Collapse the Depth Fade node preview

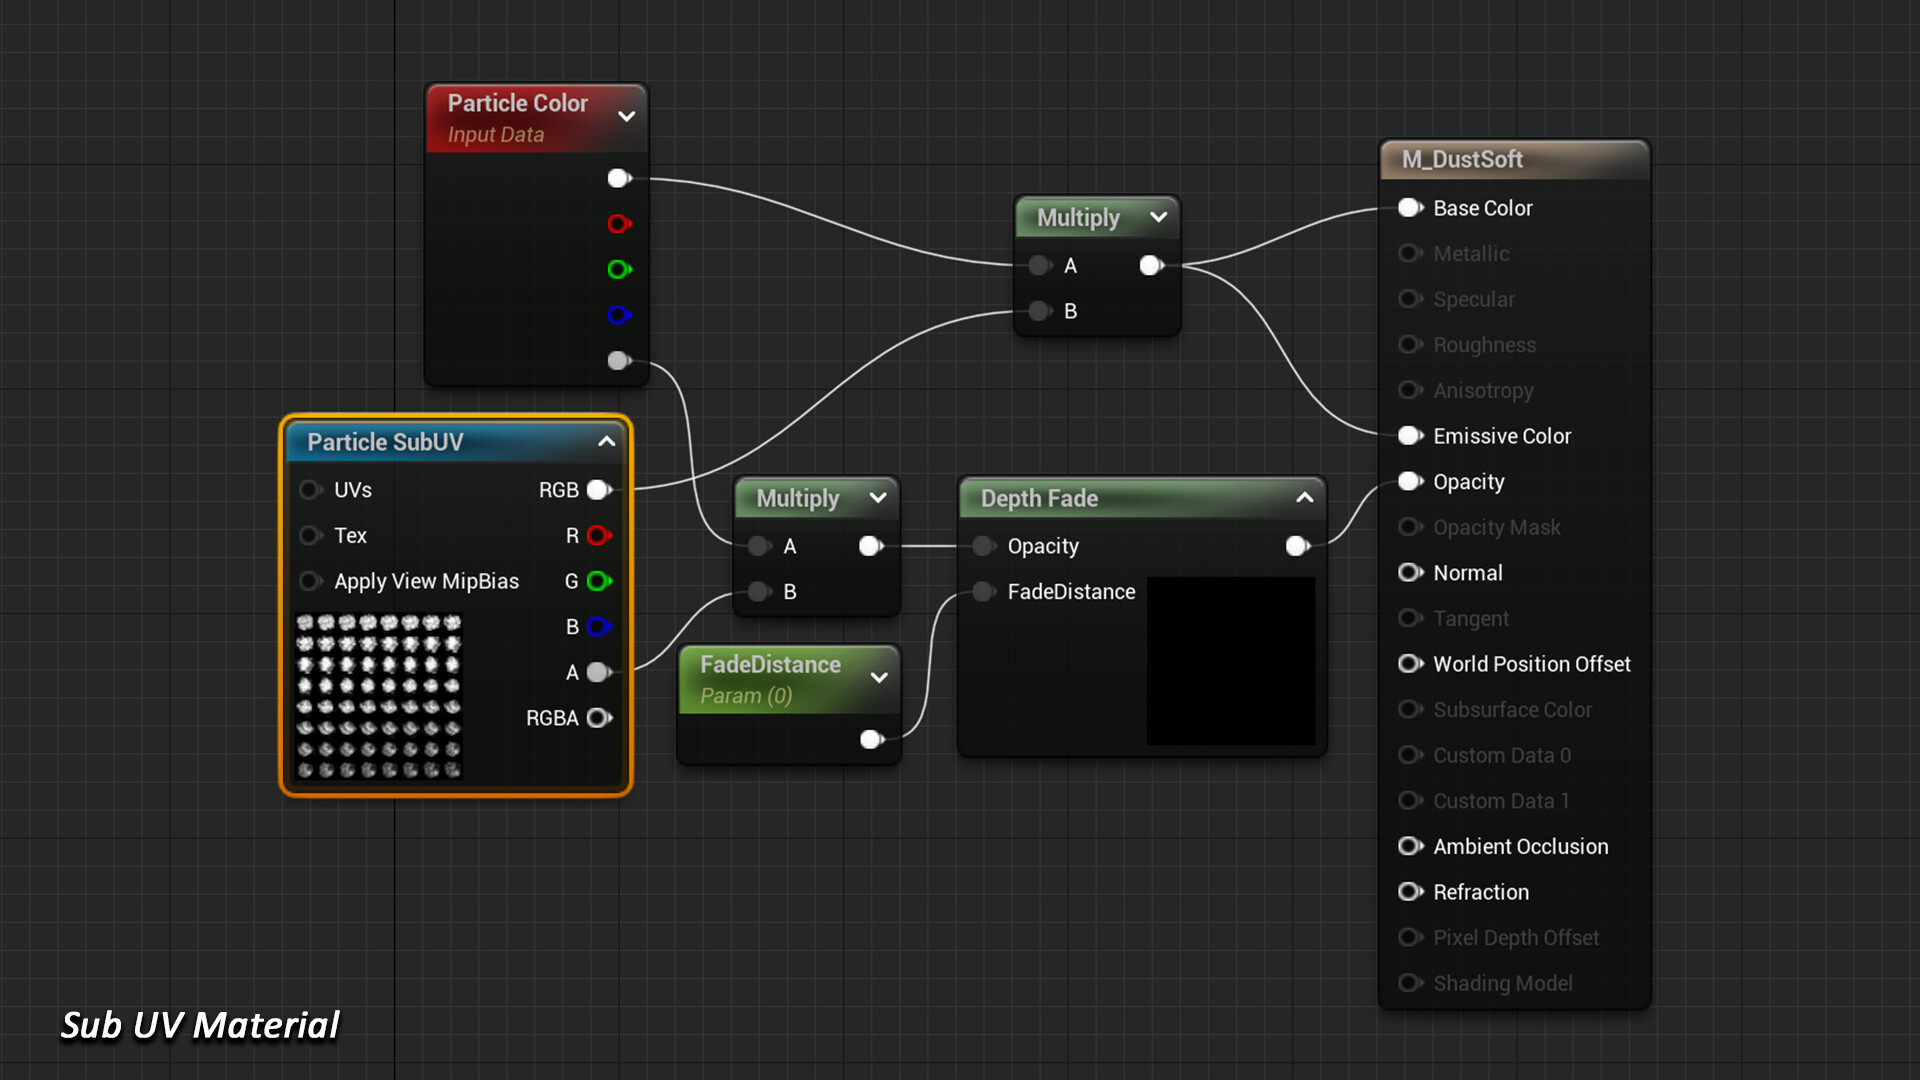pyautogui.click(x=1305, y=498)
